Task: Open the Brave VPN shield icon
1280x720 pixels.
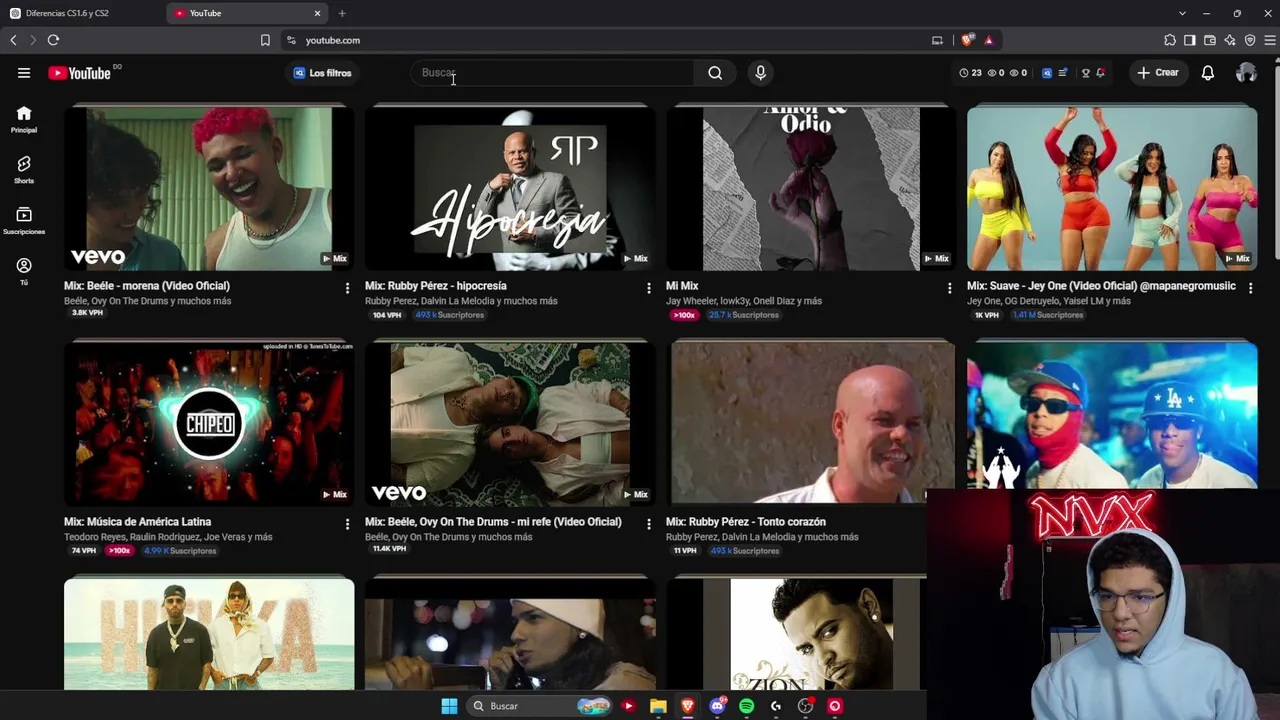Action: (1250, 40)
